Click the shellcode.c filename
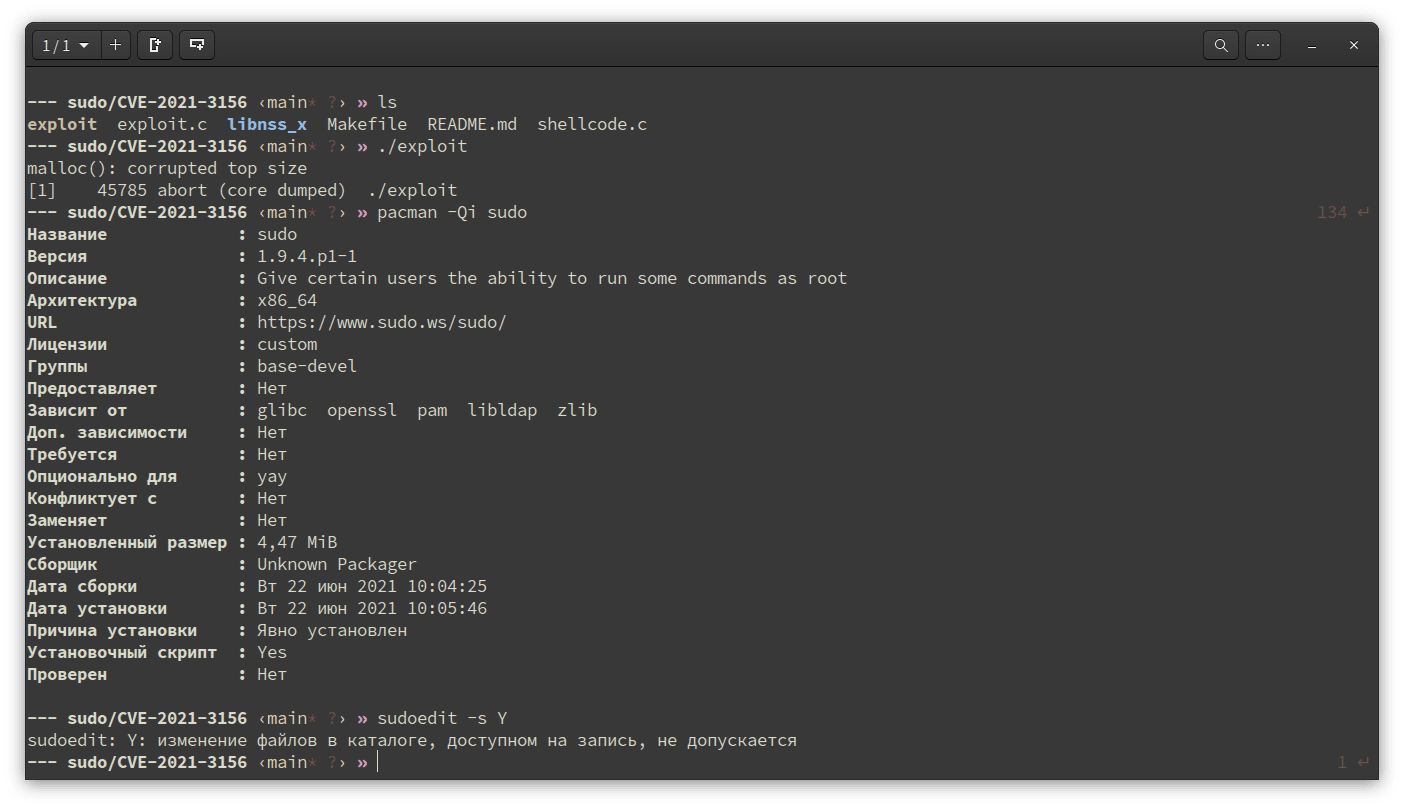 click(592, 124)
